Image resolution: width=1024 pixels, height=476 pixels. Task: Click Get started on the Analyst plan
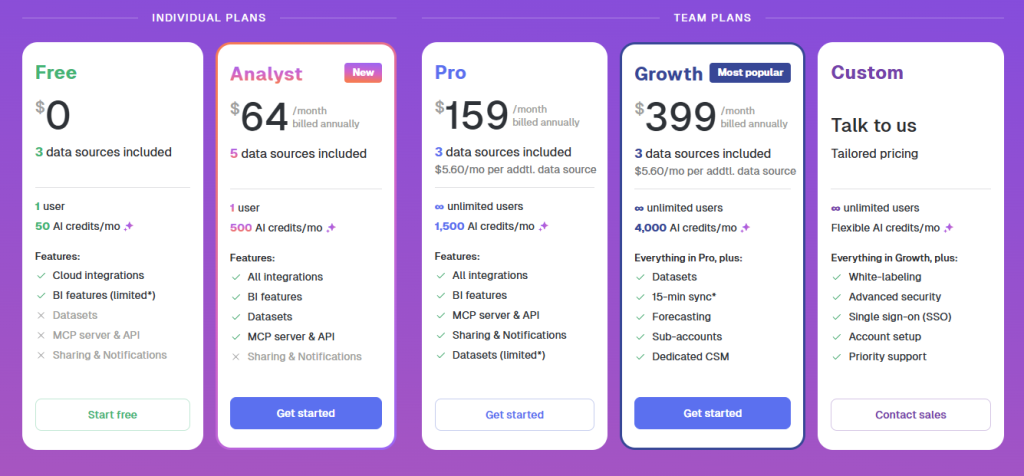(306, 413)
